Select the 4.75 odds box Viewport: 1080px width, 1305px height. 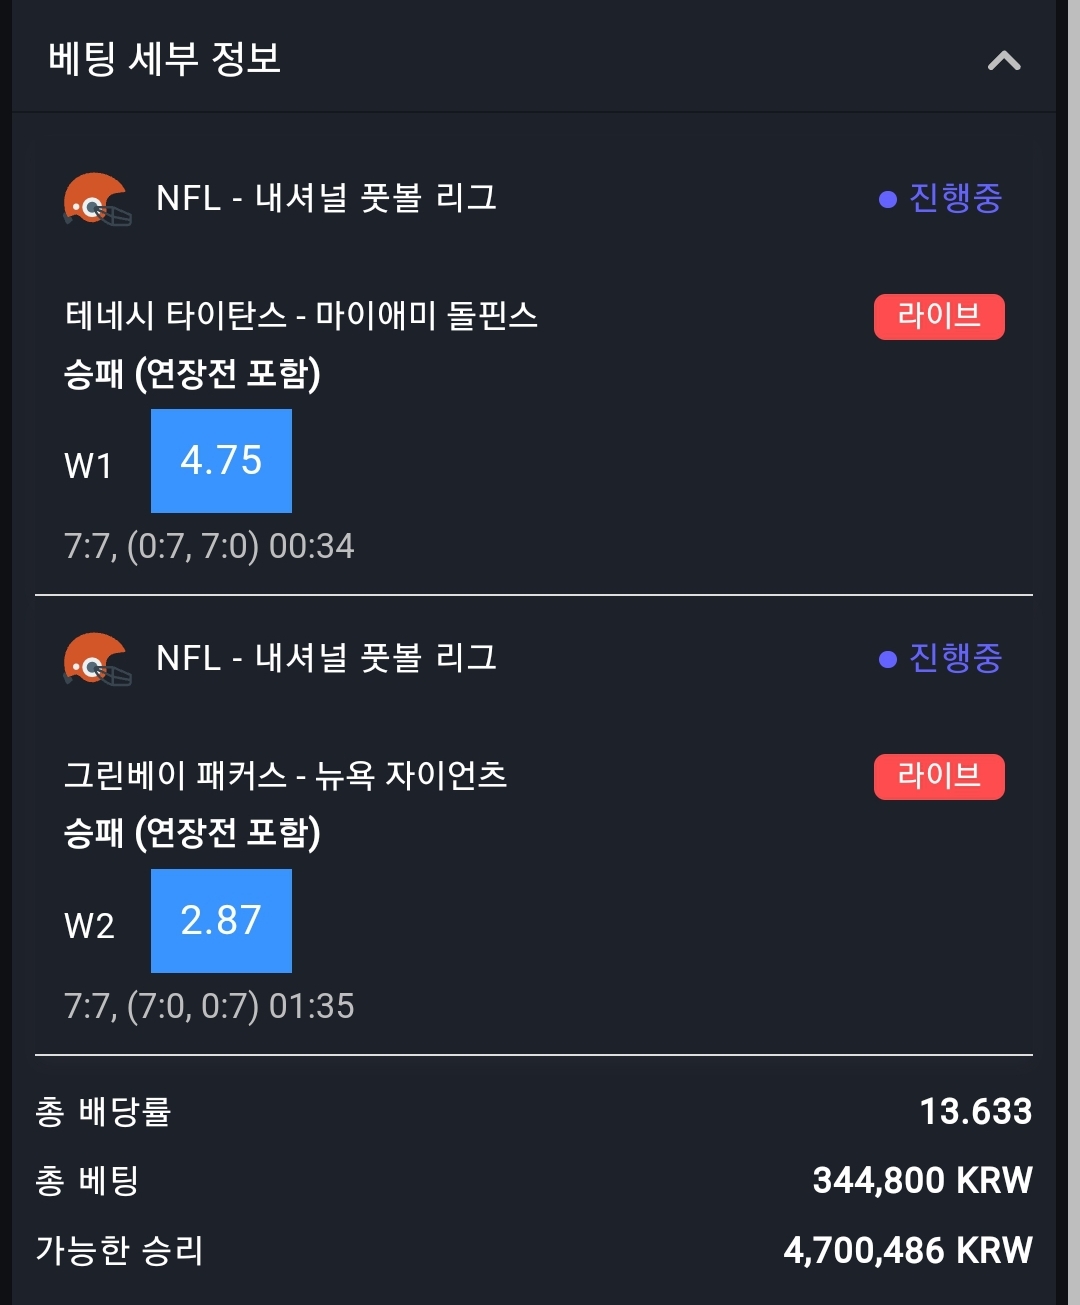pos(221,461)
